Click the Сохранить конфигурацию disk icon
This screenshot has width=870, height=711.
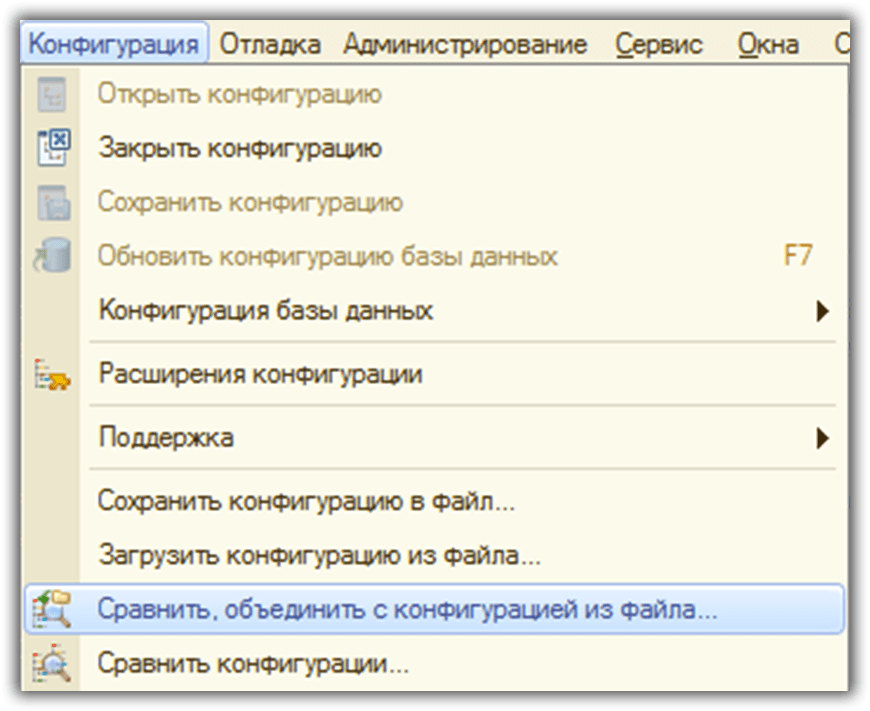(x=53, y=203)
